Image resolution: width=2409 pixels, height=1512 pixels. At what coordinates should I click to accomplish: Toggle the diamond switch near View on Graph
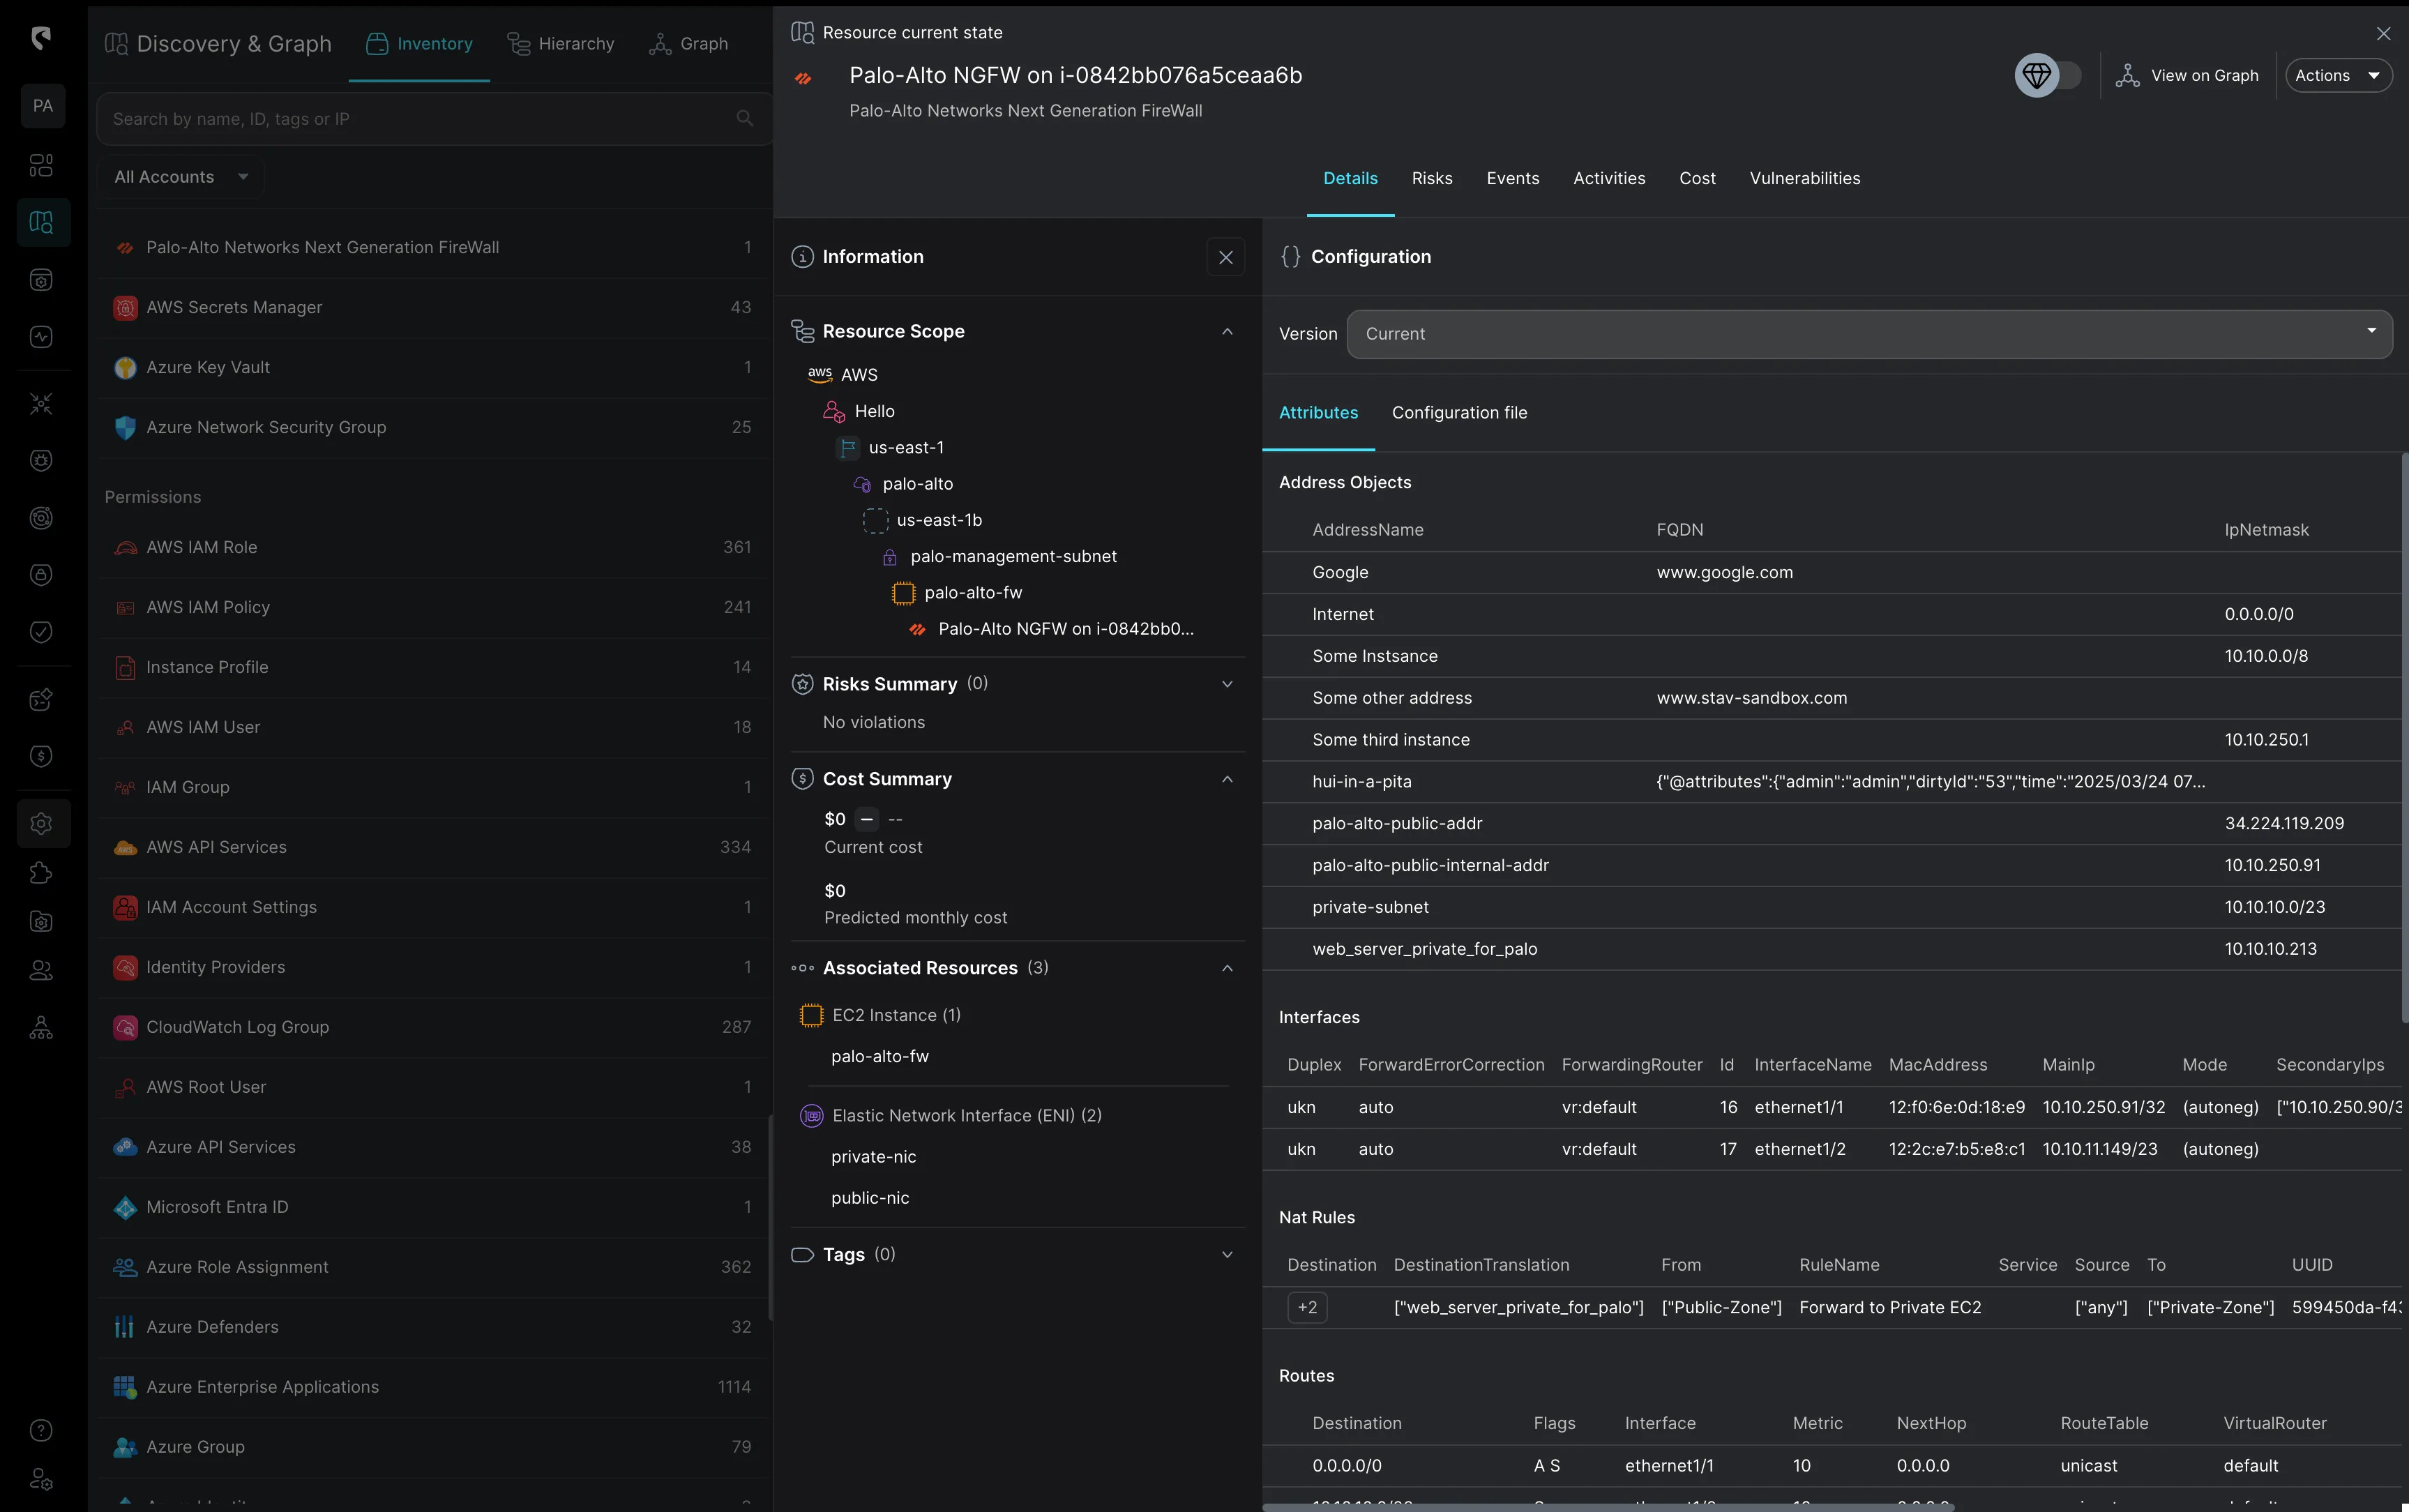(2048, 75)
